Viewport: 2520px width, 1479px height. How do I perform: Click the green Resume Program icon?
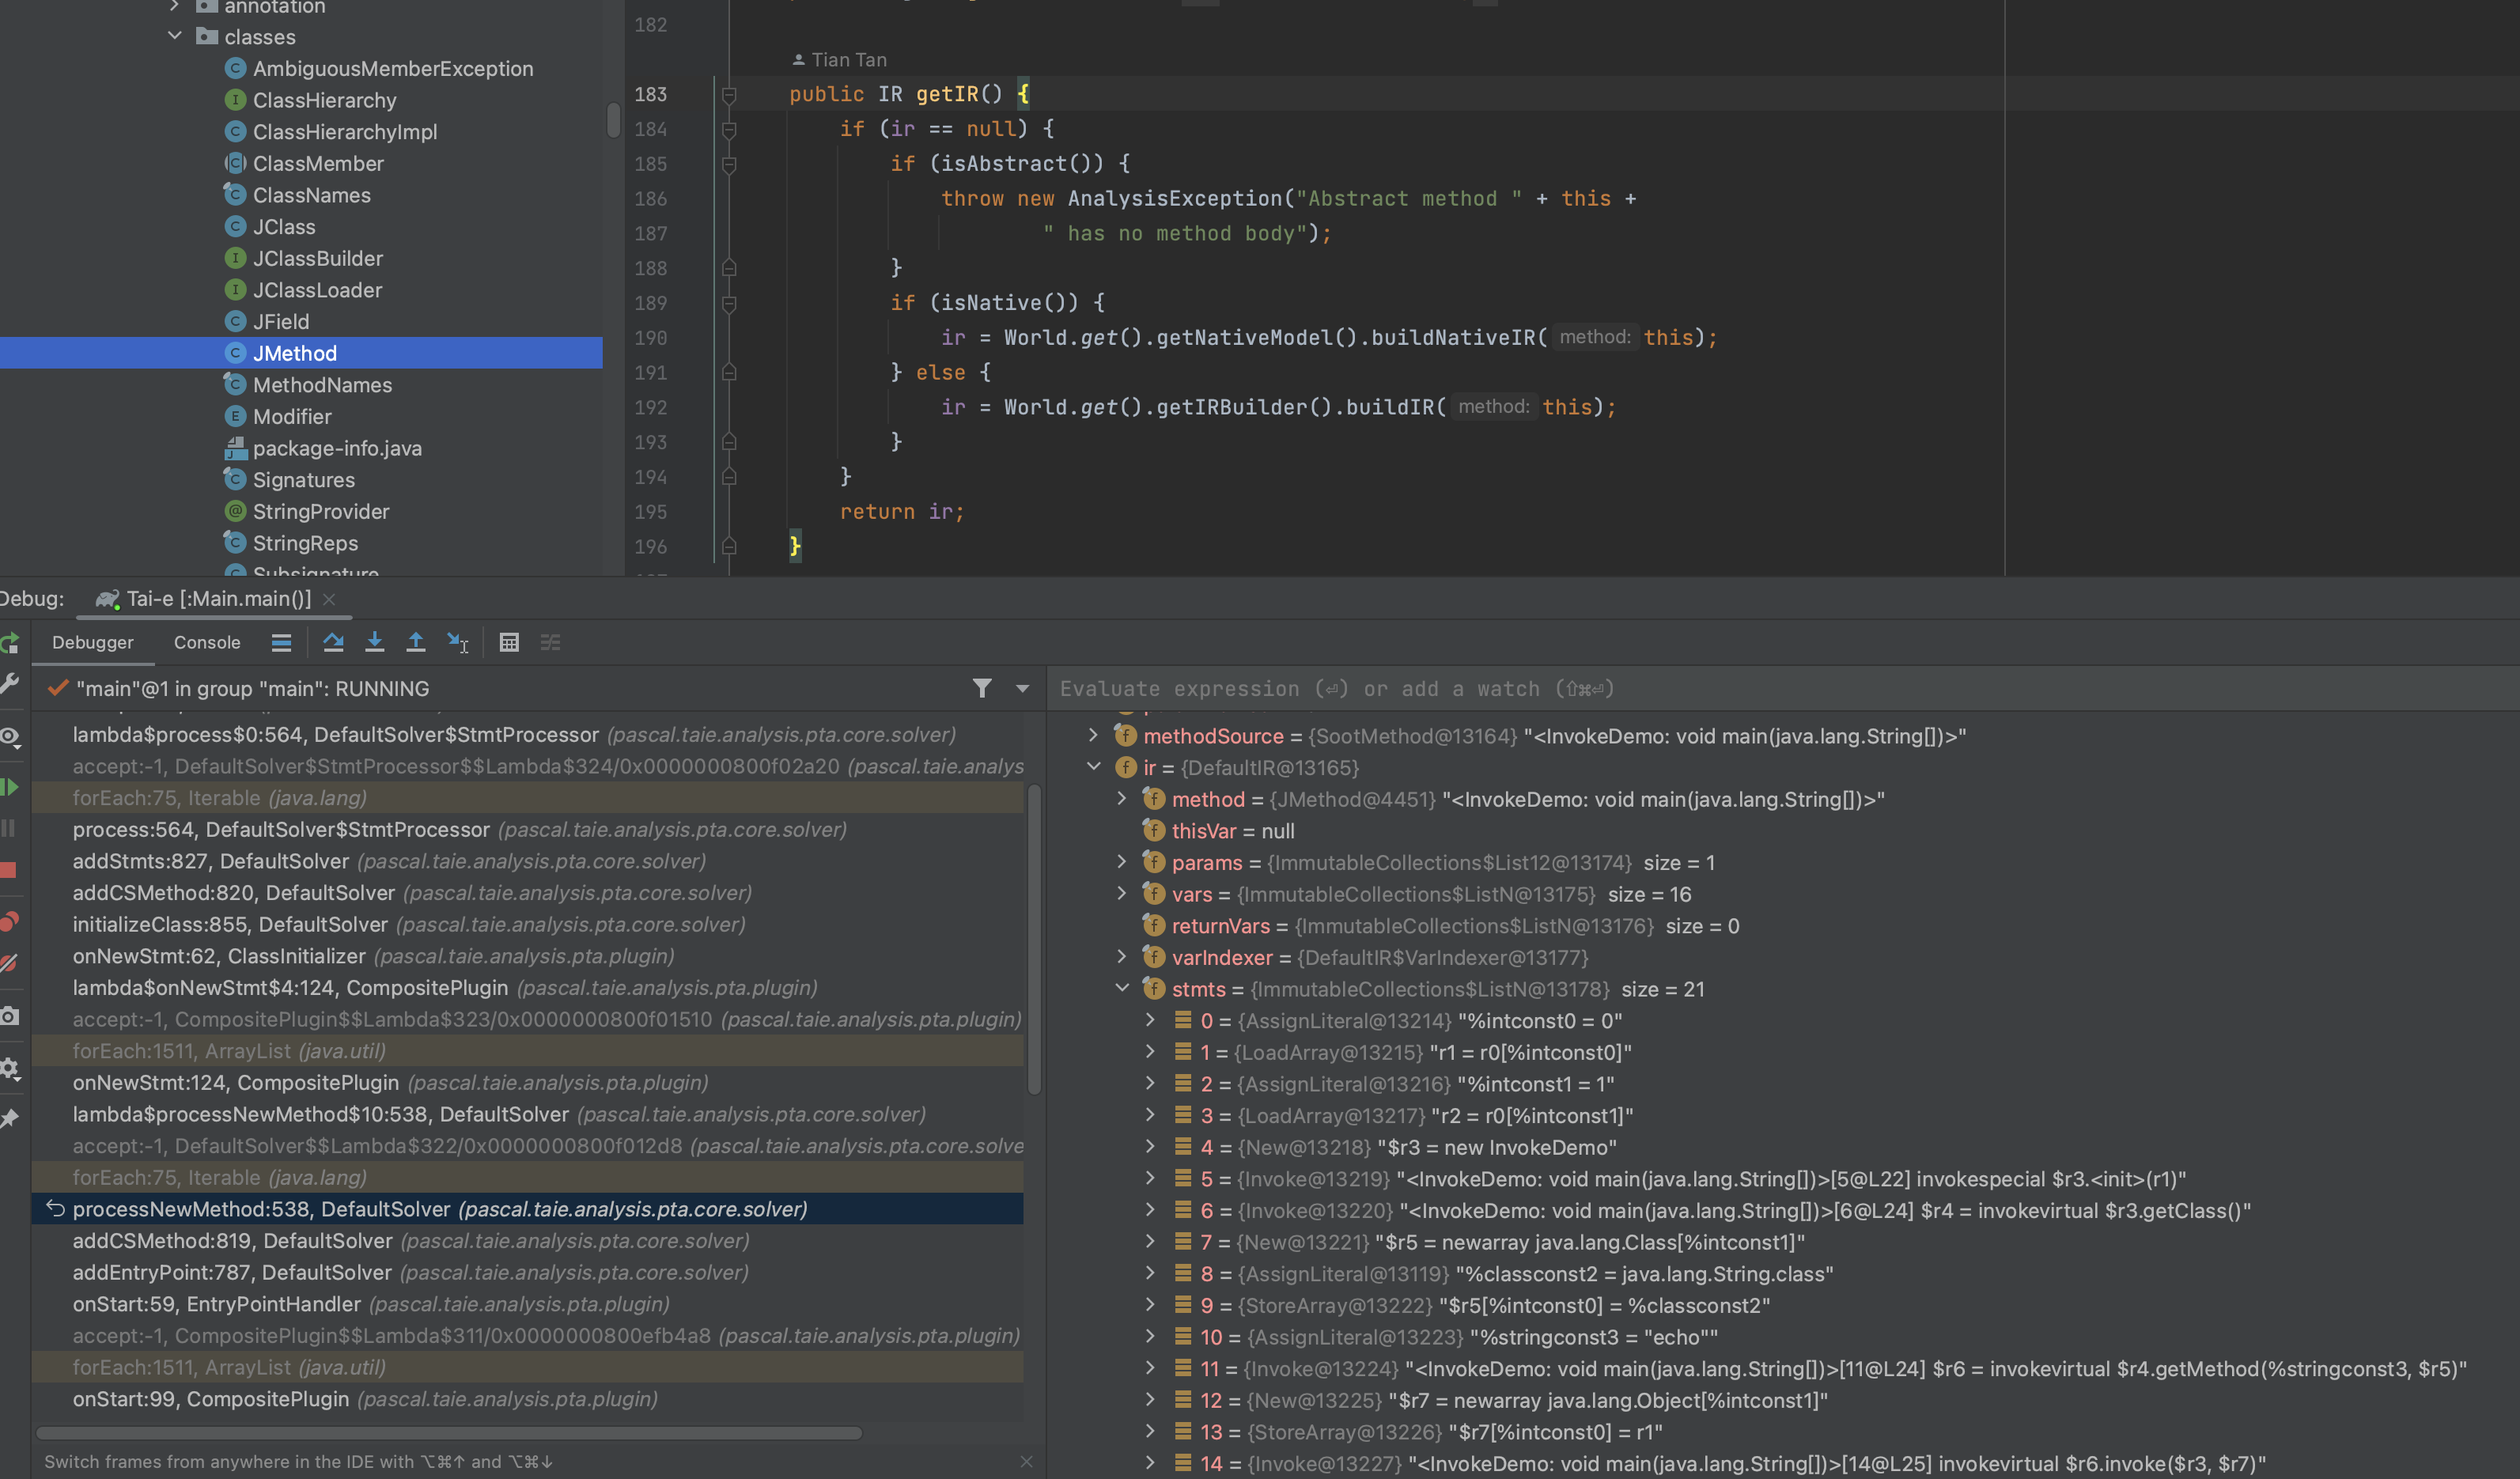click(x=9, y=787)
